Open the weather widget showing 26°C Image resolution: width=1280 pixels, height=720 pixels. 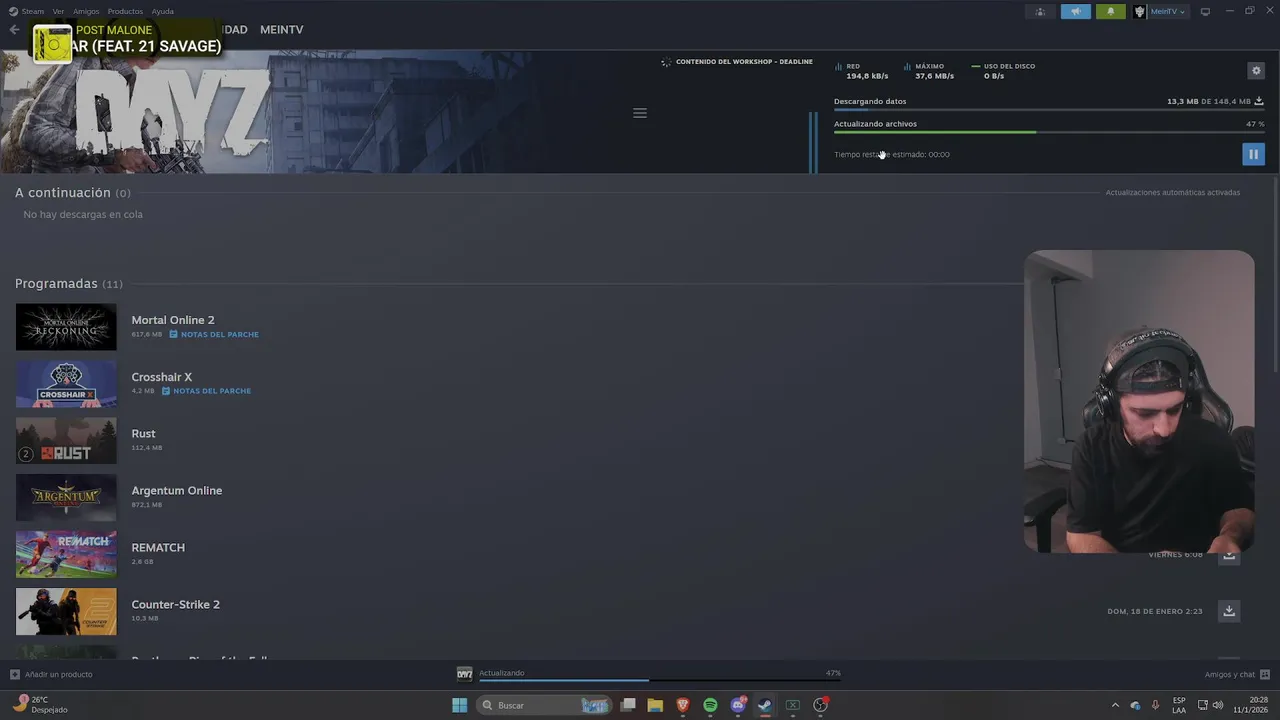tap(40, 705)
